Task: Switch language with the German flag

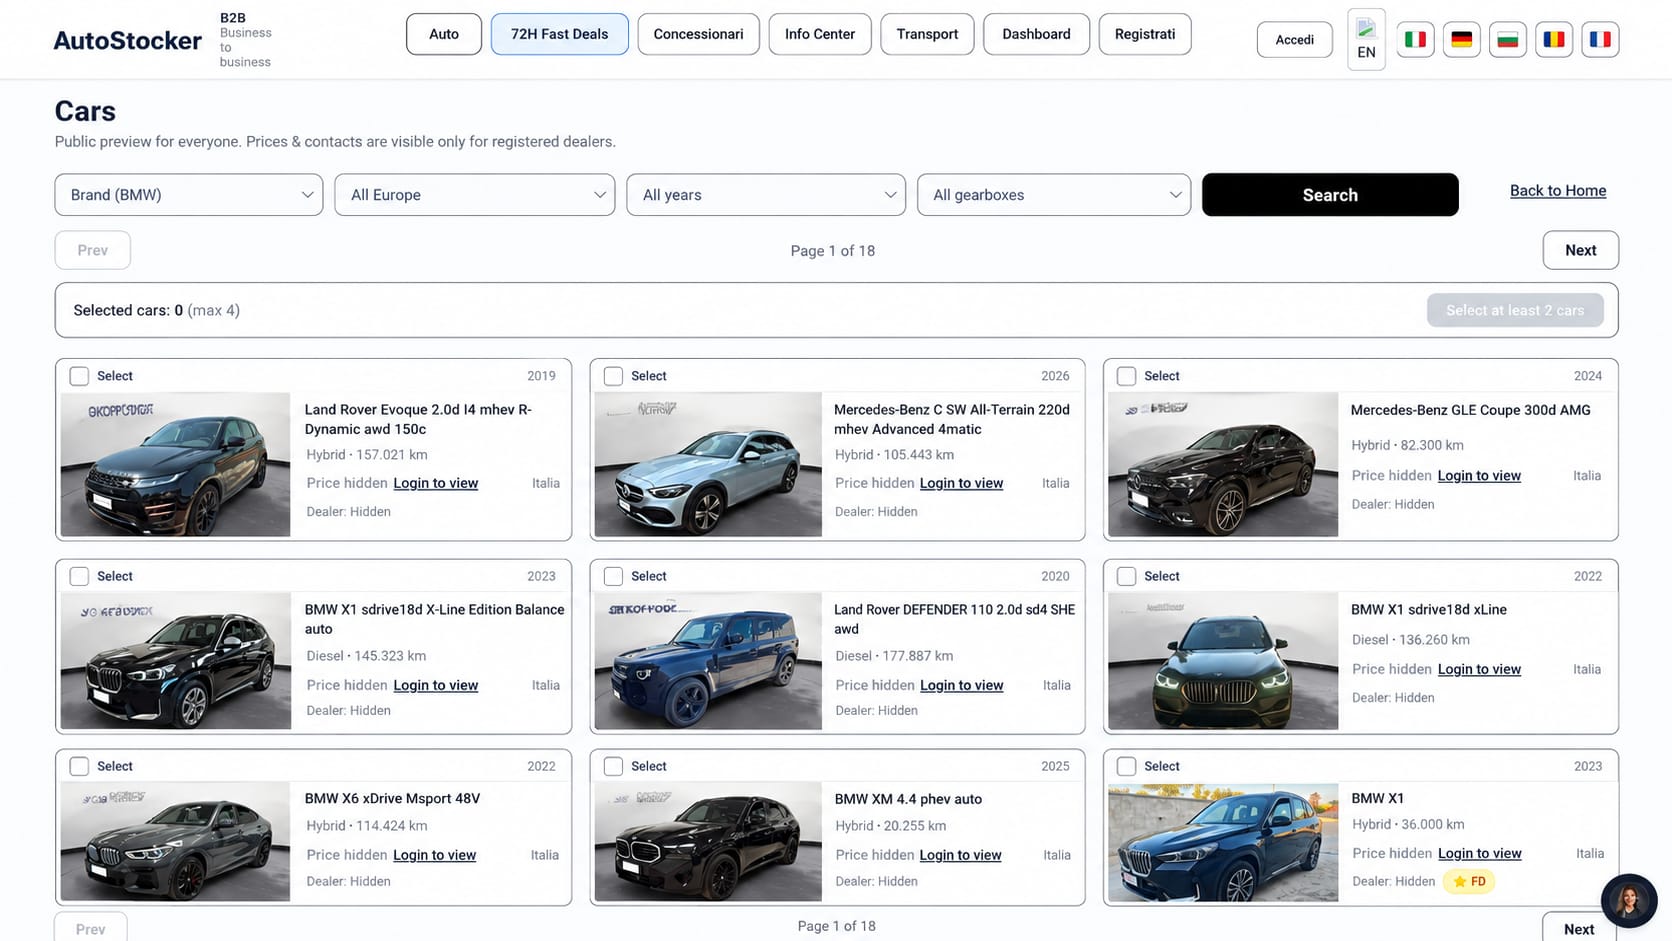Action: [x=1461, y=39]
